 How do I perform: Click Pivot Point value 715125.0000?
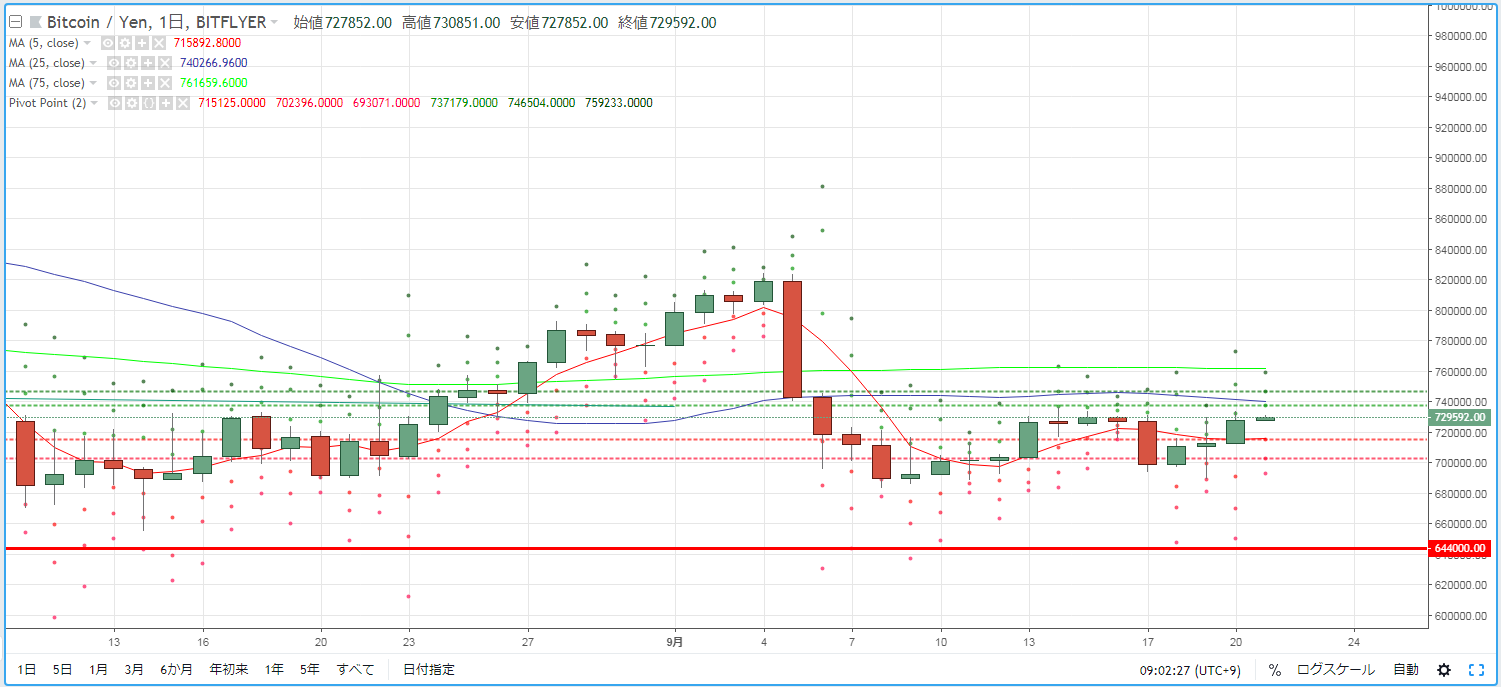[232, 103]
